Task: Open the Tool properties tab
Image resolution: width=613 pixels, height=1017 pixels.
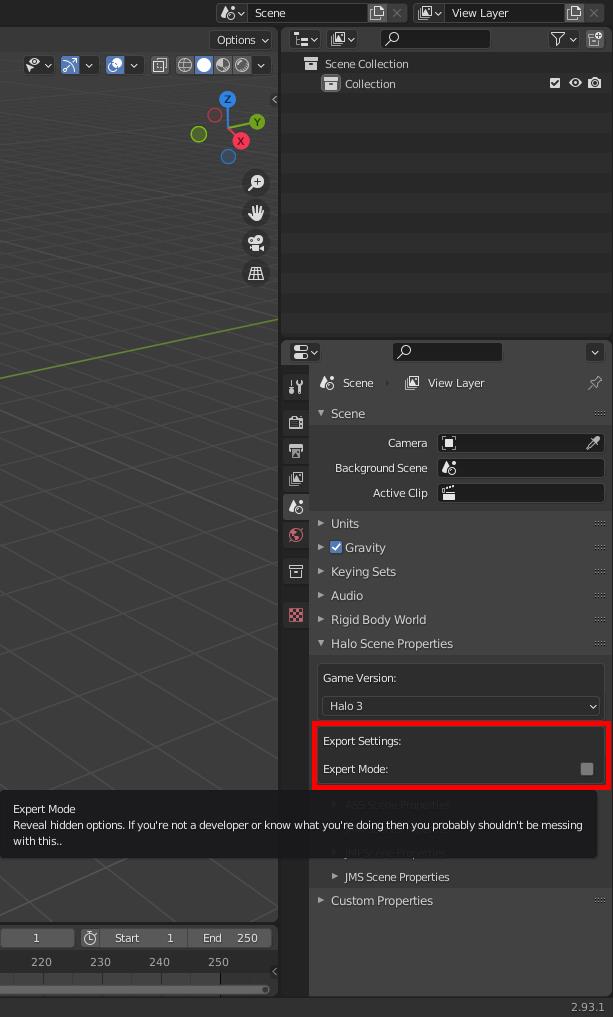Action: pos(296,387)
